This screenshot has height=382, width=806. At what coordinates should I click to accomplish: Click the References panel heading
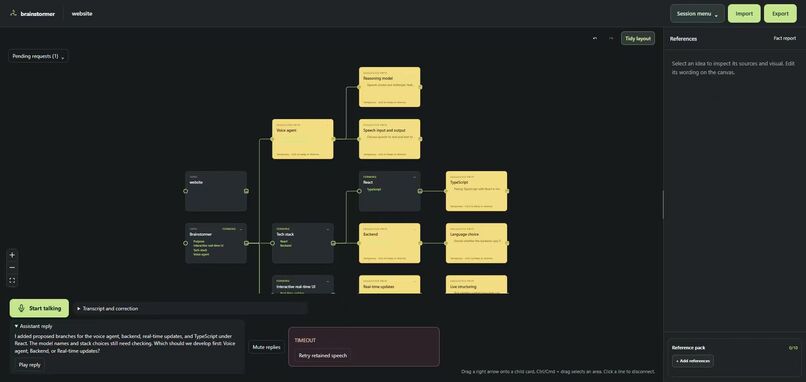(683, 39)
